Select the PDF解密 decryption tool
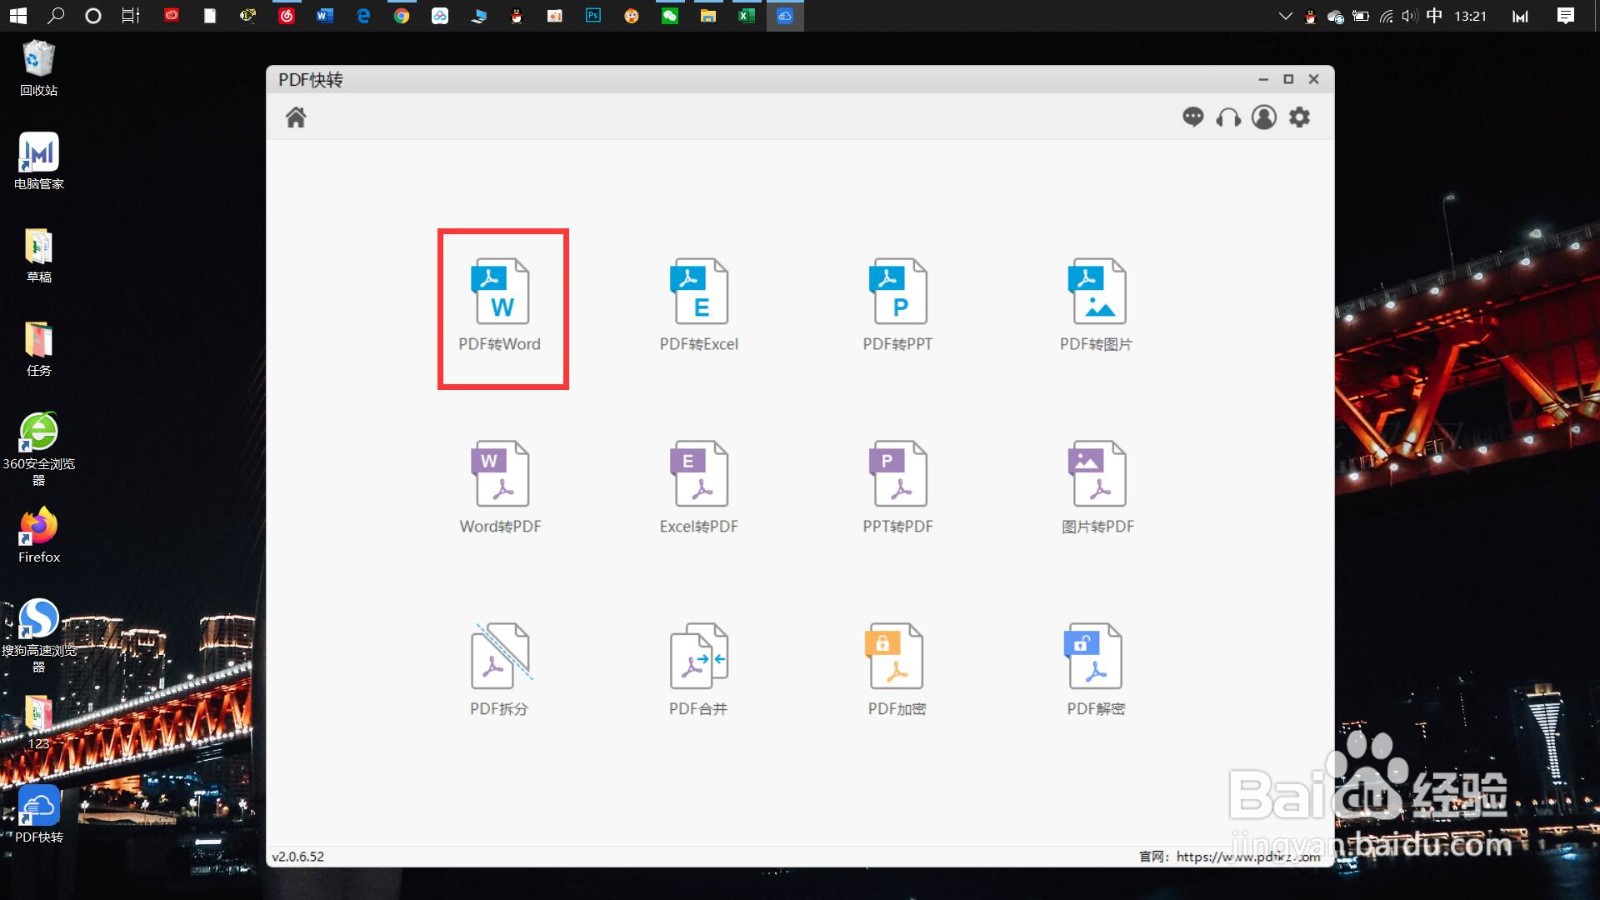1600x900 pixels. pyautogui.click(x=1096, y=670)
